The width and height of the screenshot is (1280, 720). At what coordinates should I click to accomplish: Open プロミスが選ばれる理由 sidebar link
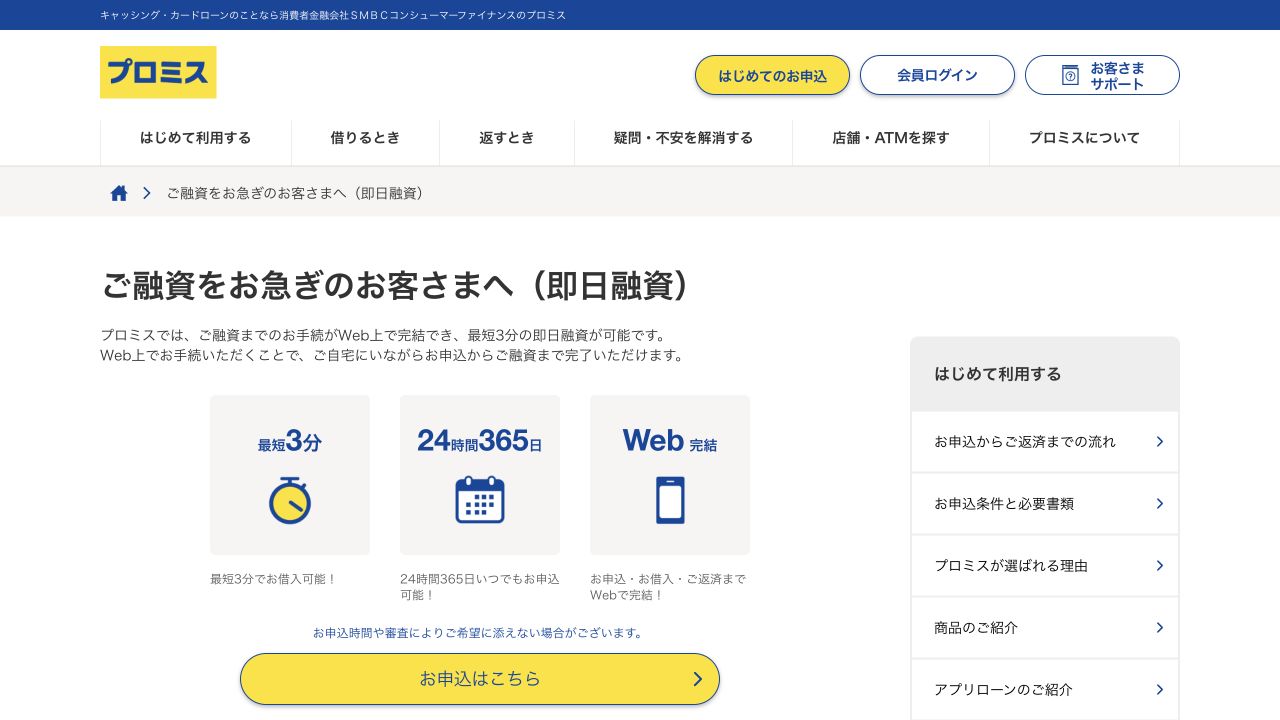(1045, 566)
